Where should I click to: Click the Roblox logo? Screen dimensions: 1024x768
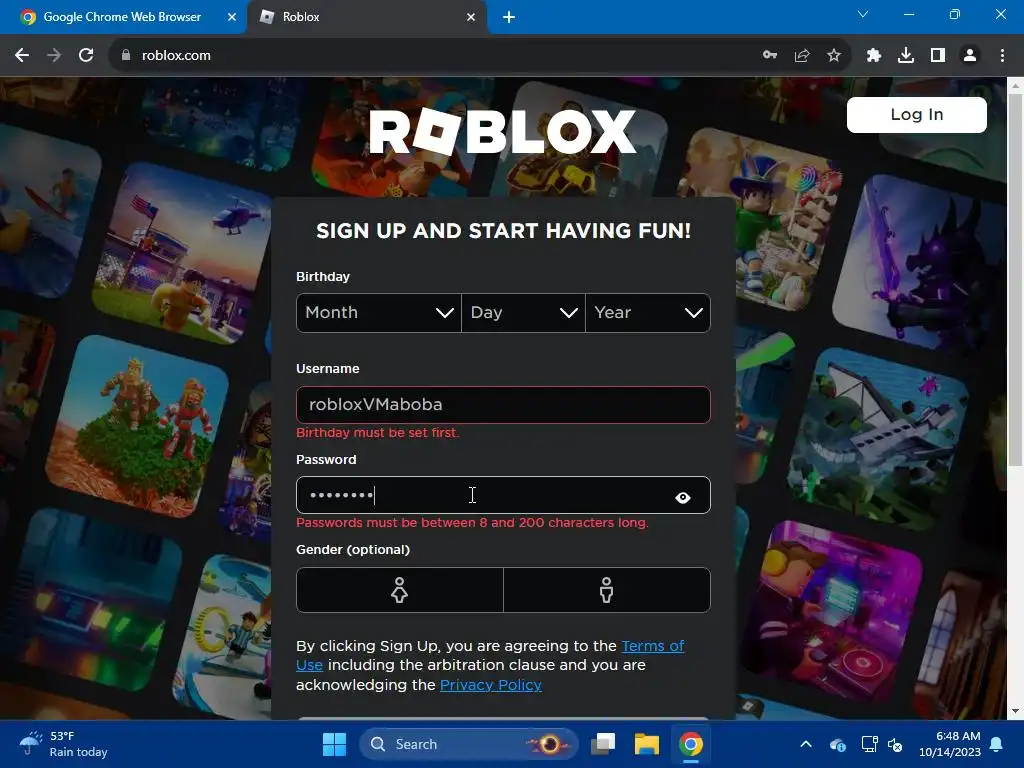502,131
